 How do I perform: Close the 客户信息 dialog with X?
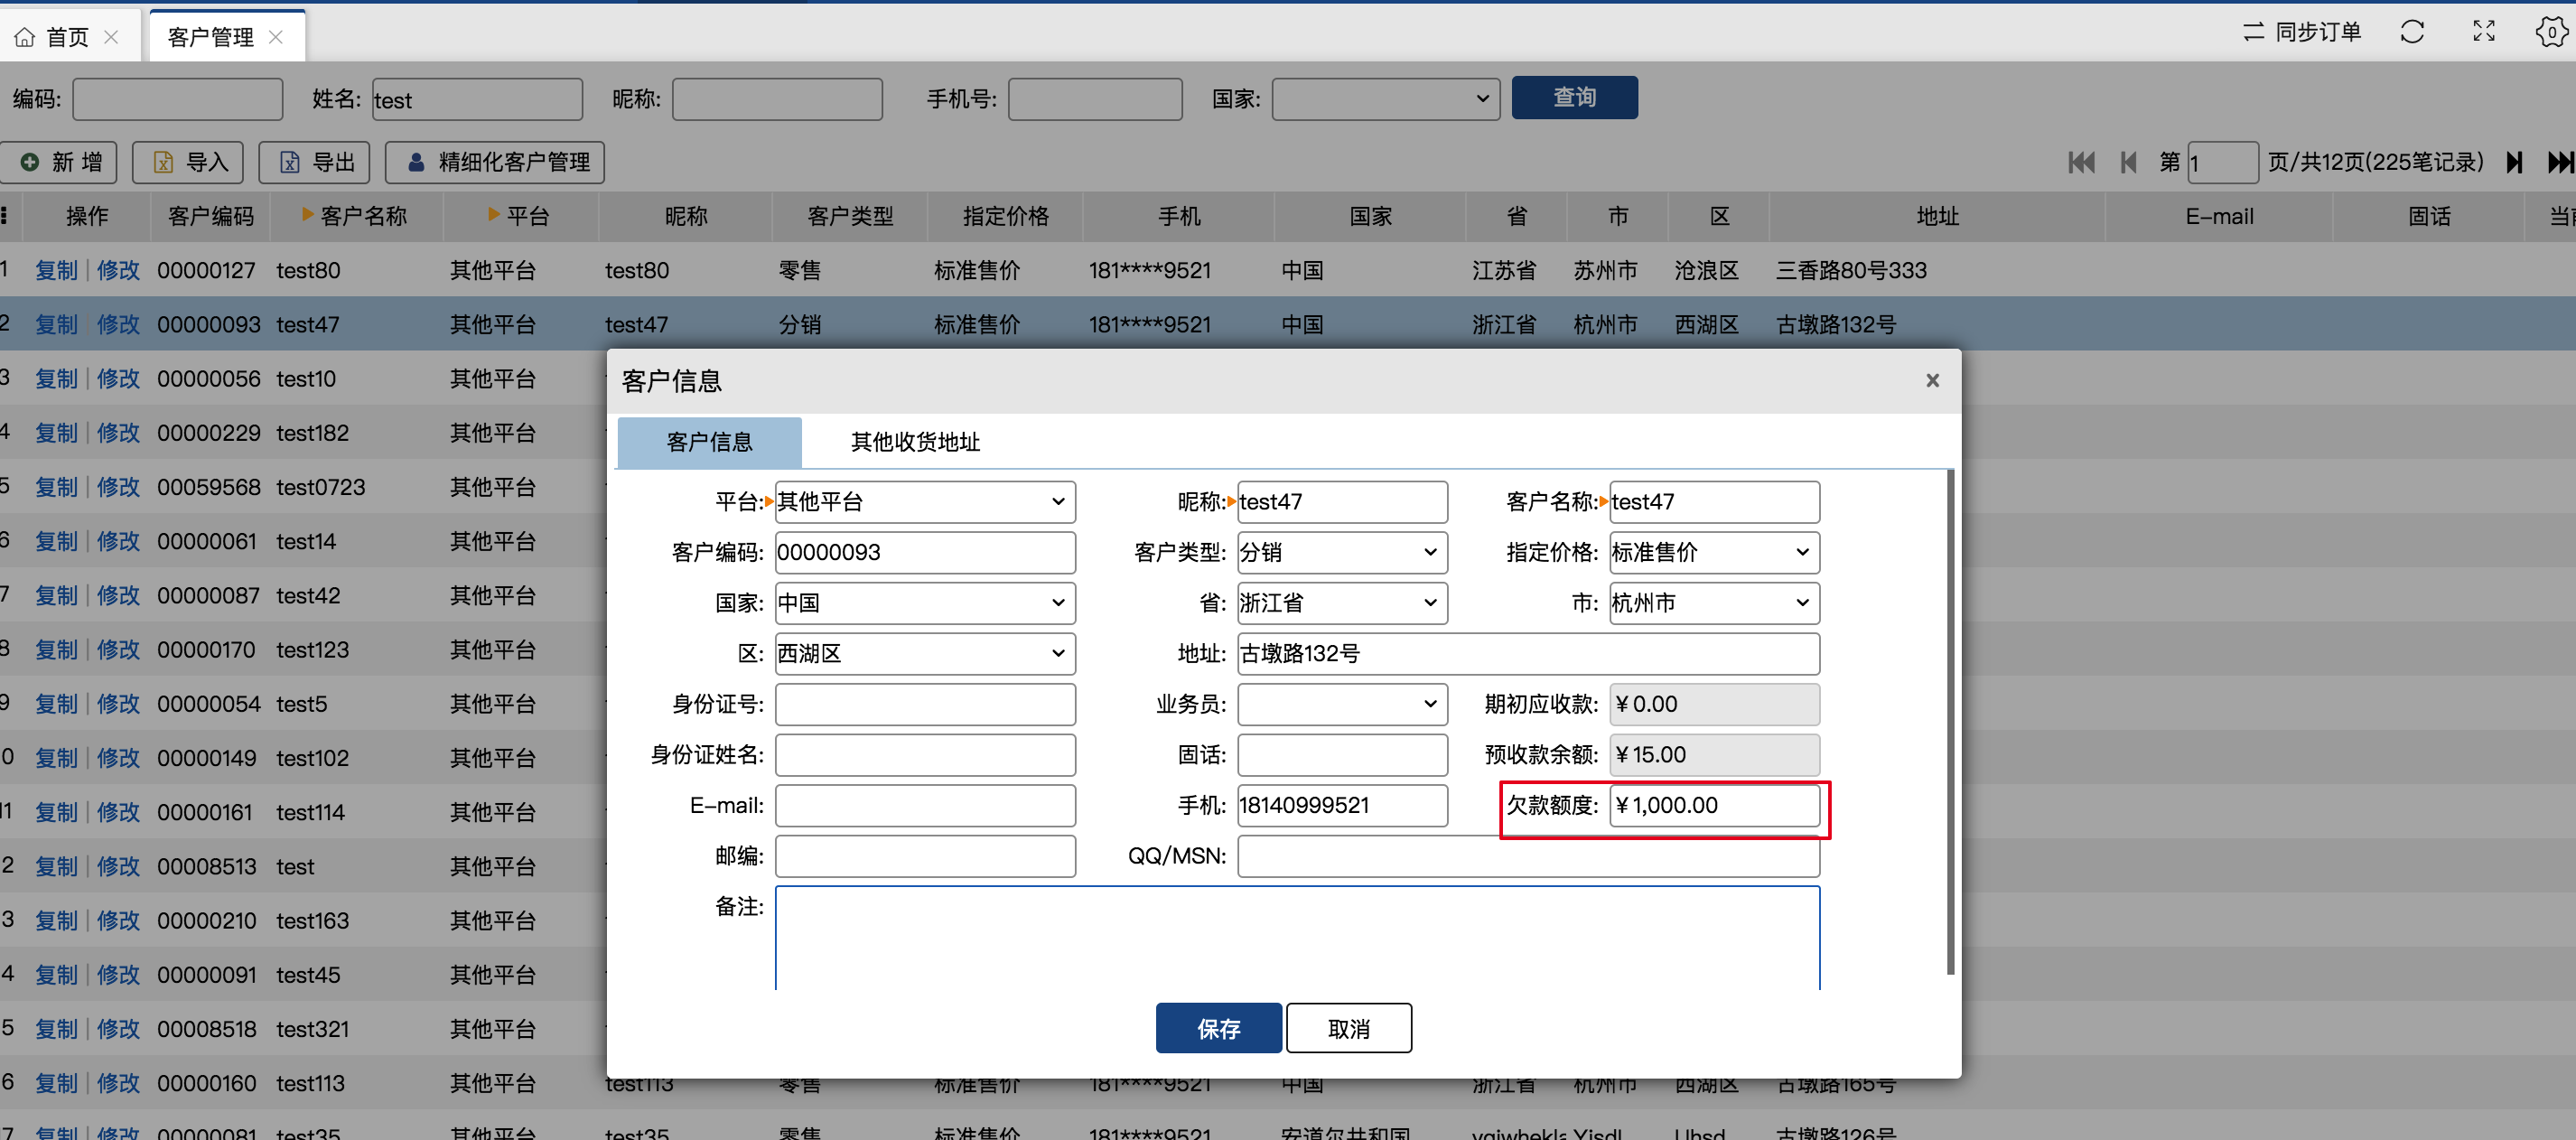pos(1932,380)
